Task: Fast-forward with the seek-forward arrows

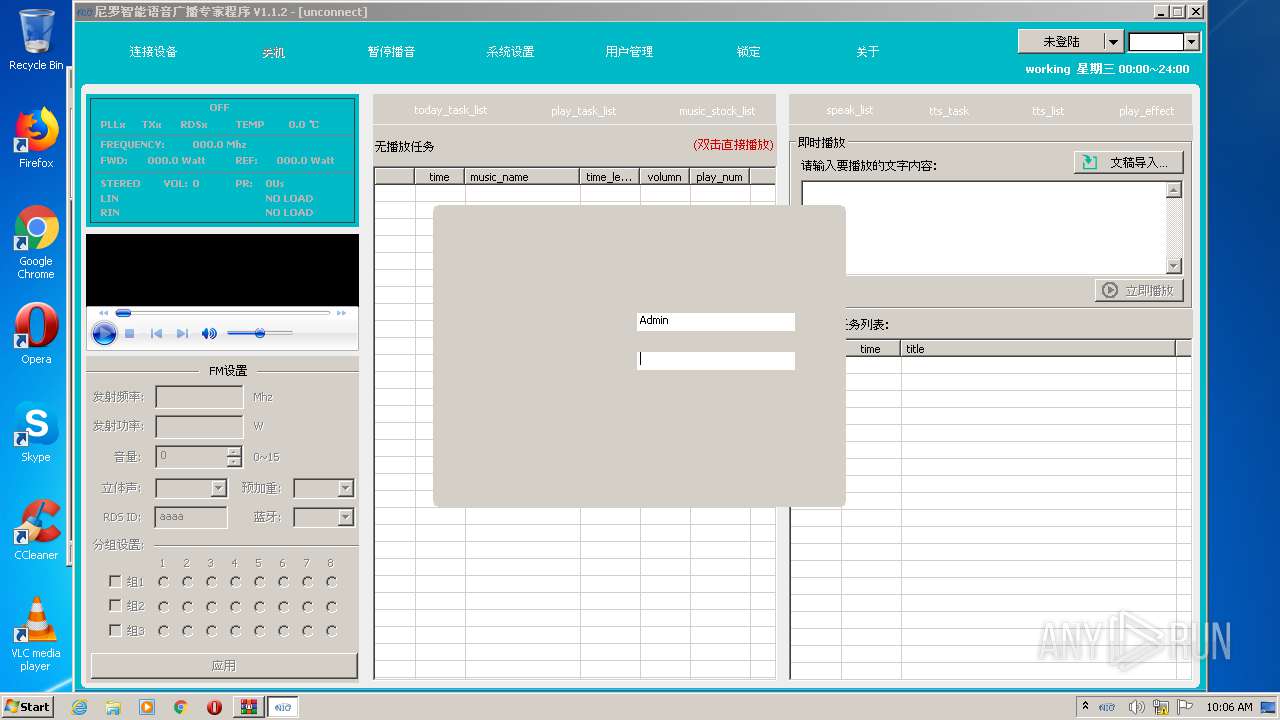Action: [x=341, y=313]
